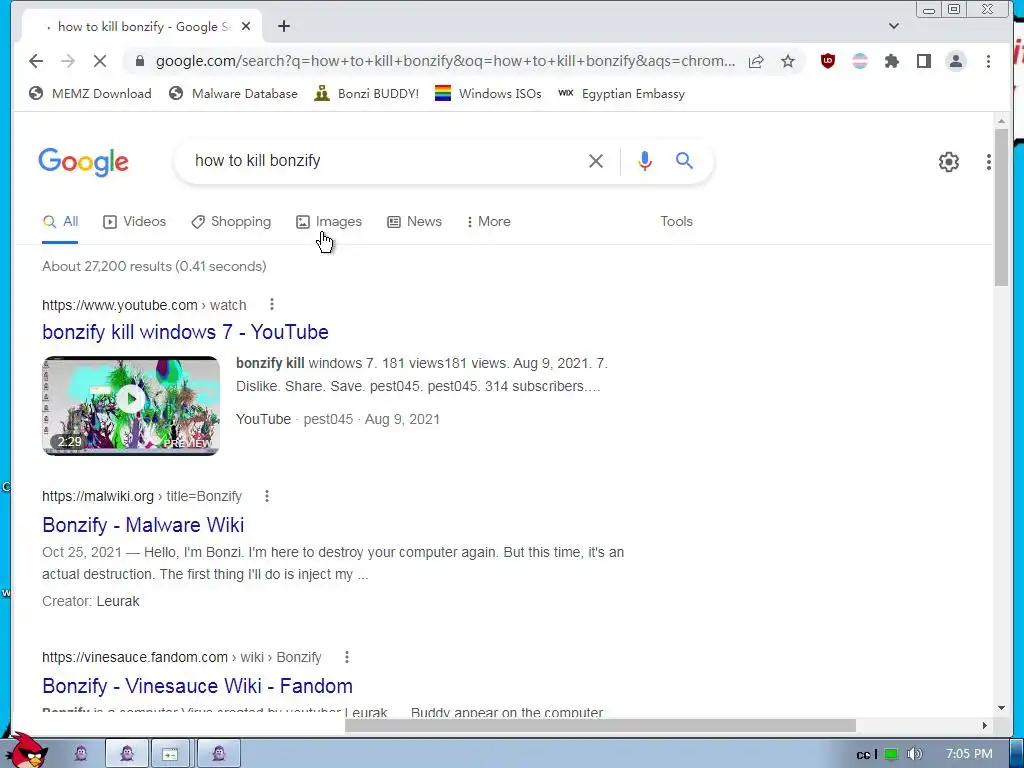Stop loading the page
This screenshot has height=768, width=1024.
(100, 61)
